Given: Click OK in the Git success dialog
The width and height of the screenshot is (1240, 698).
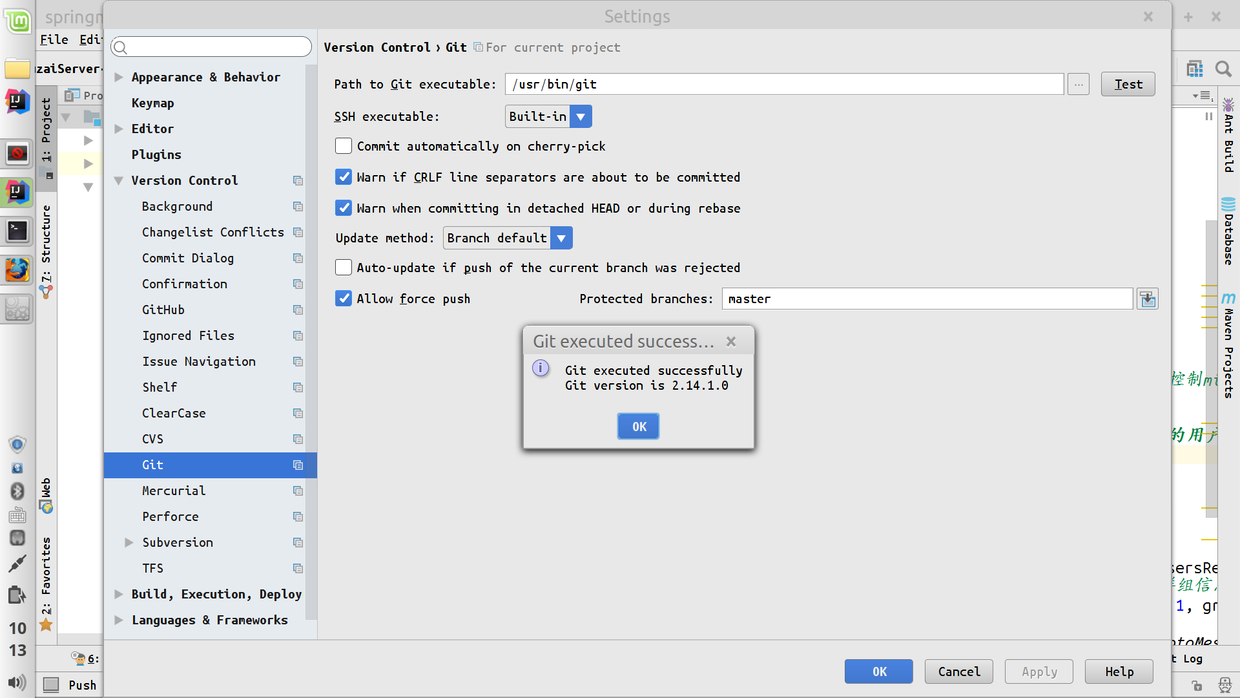Looking at the screenshot, I should (x=639, y=426).
